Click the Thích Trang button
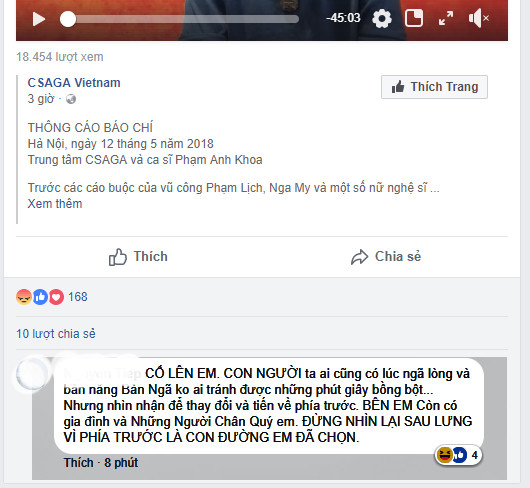This screenshot has height=488, width=530. coord(434,87)
